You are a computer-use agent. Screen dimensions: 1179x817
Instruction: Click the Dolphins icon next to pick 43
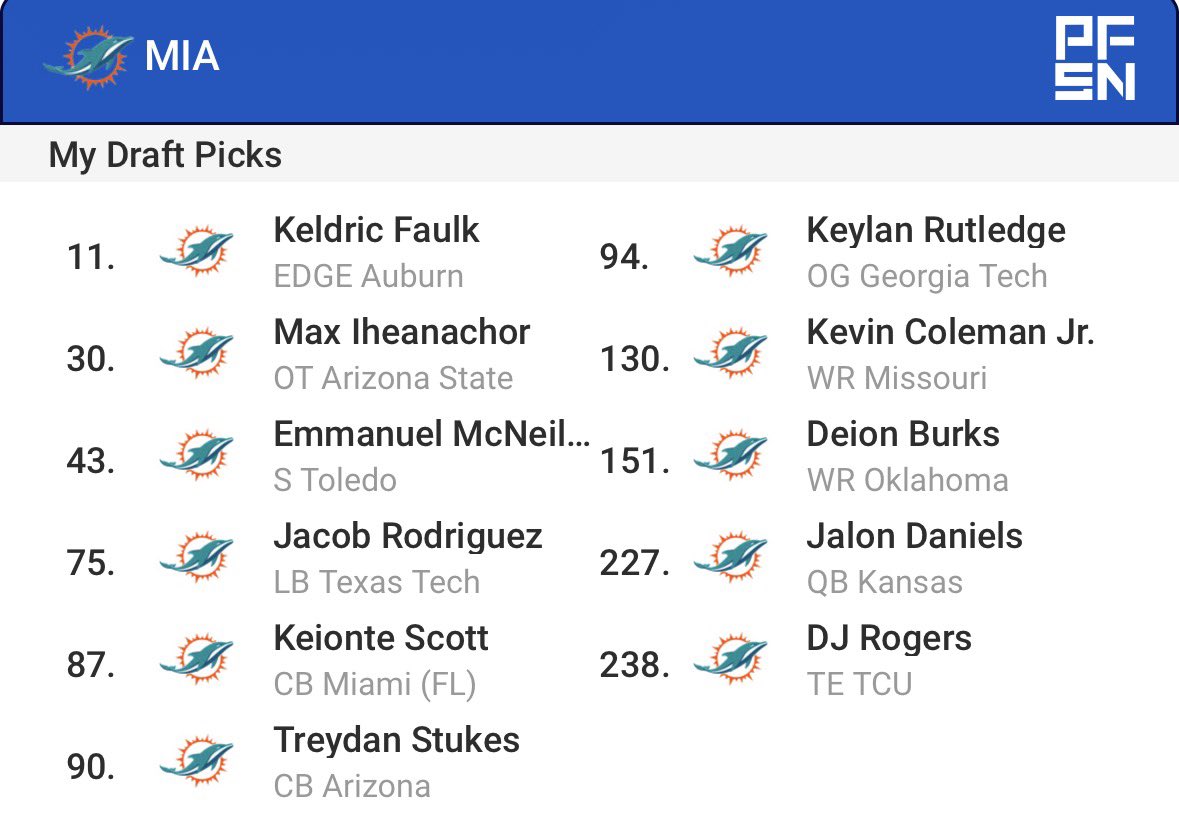196,455
